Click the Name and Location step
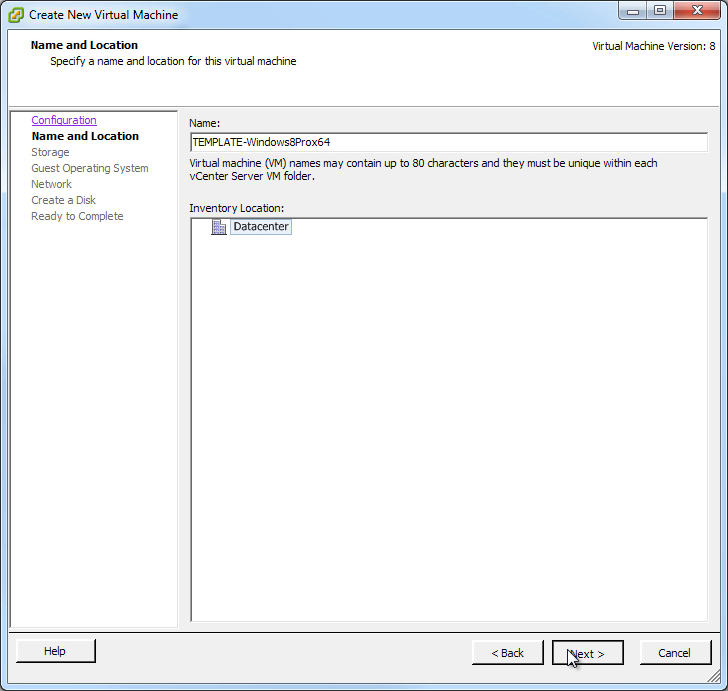 tap(85, 136)
